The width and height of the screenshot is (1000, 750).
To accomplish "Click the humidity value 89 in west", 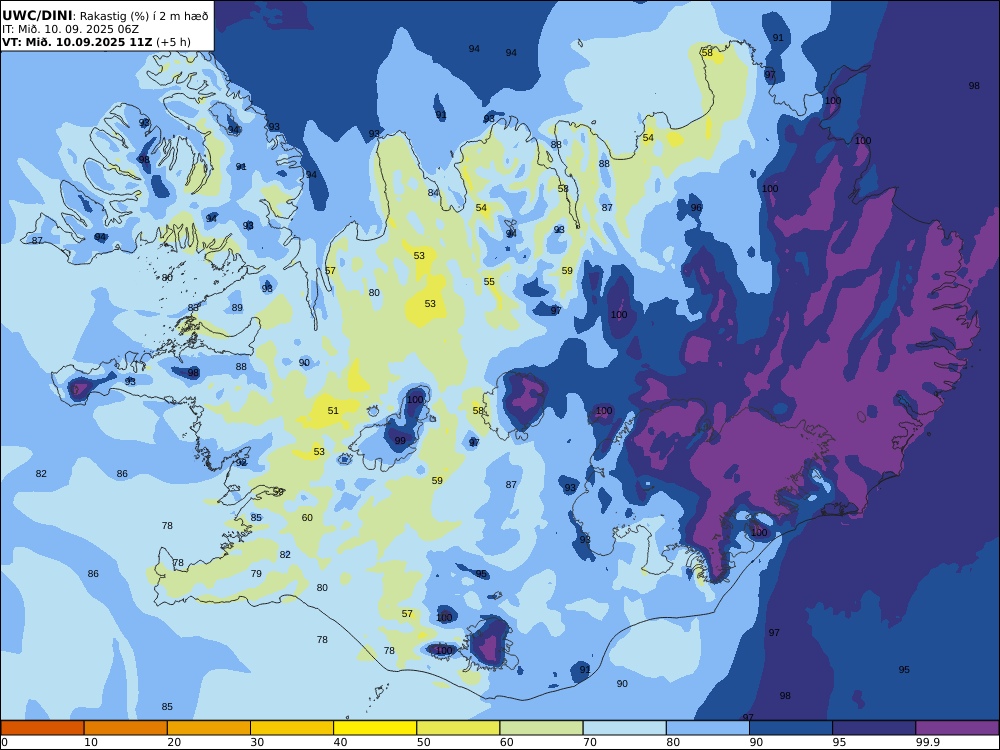I will point(237,307).
